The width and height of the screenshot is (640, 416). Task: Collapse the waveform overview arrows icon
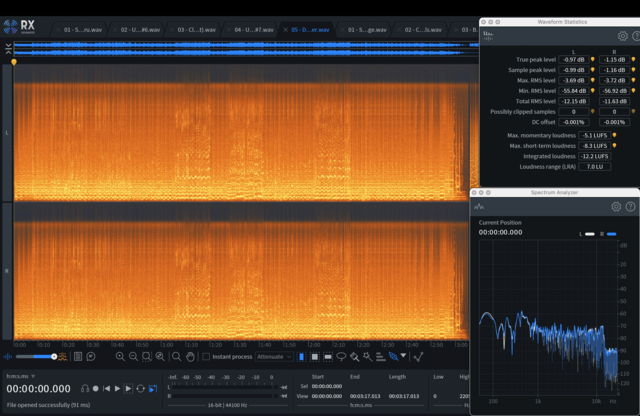8,49
